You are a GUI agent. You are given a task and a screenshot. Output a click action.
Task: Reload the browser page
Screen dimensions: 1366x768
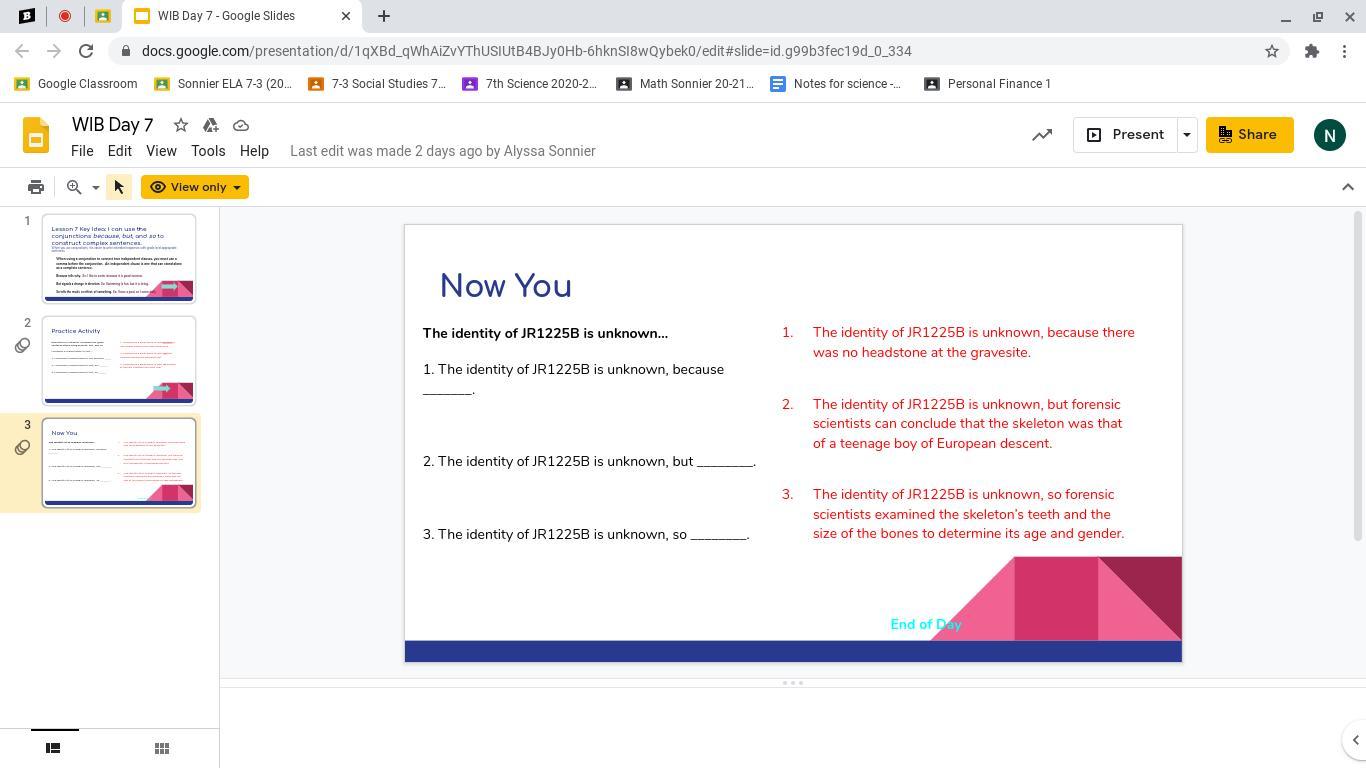click(86, 51)
